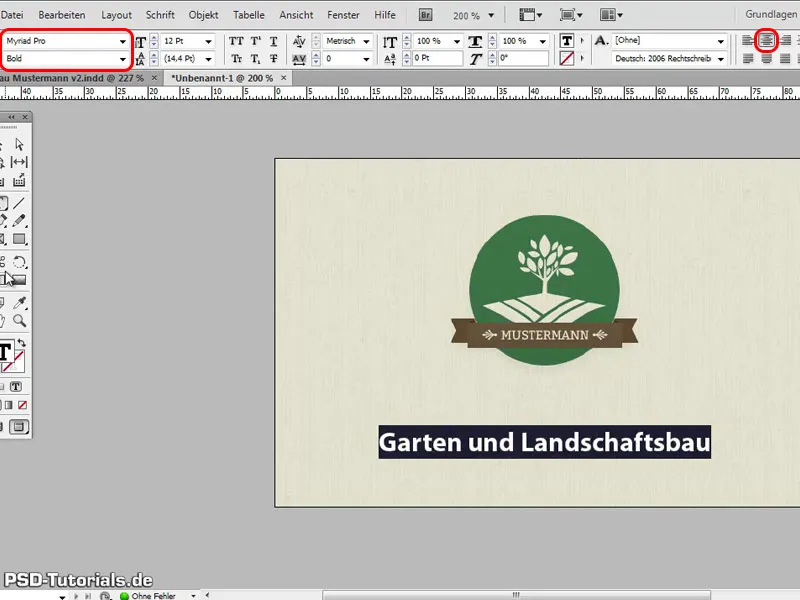Open the Deutsch: 2006 Rechtschreib language dropdown
800x600 pixels.
point(720,59)
